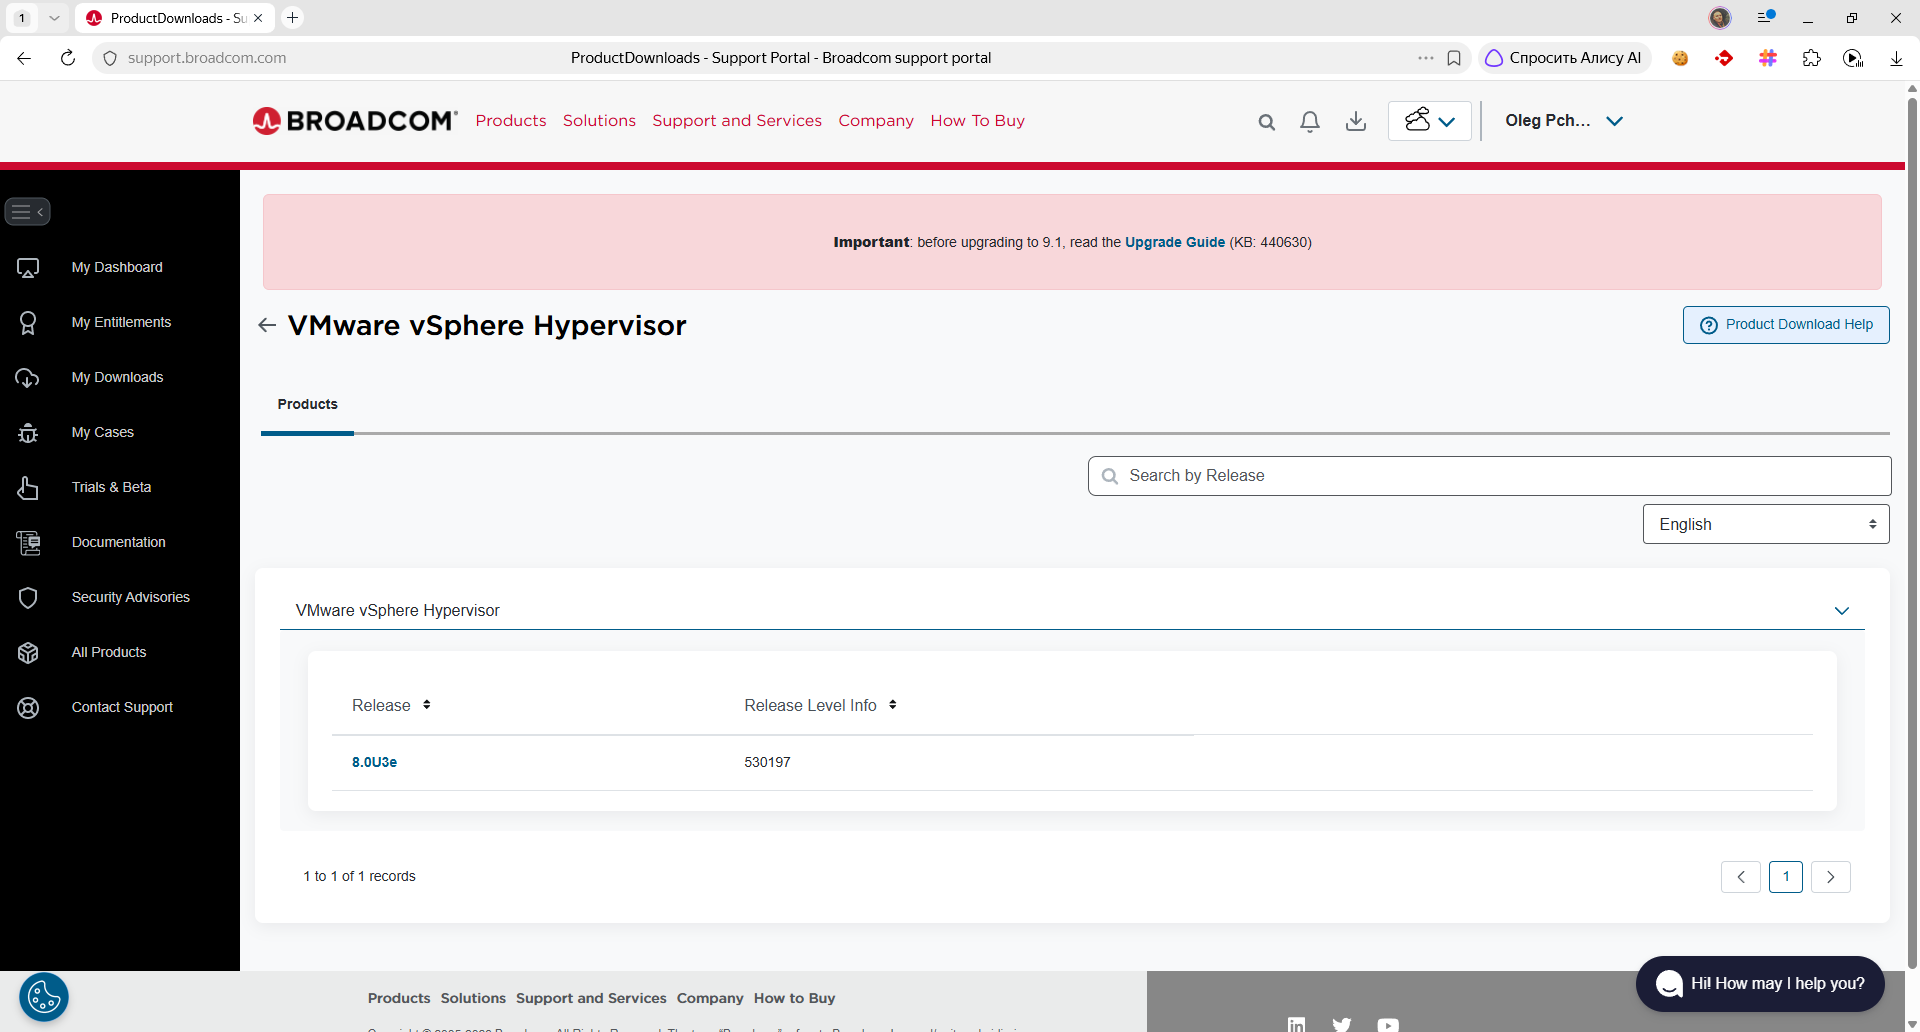Open Security Advisories in the sidebar

130,597
